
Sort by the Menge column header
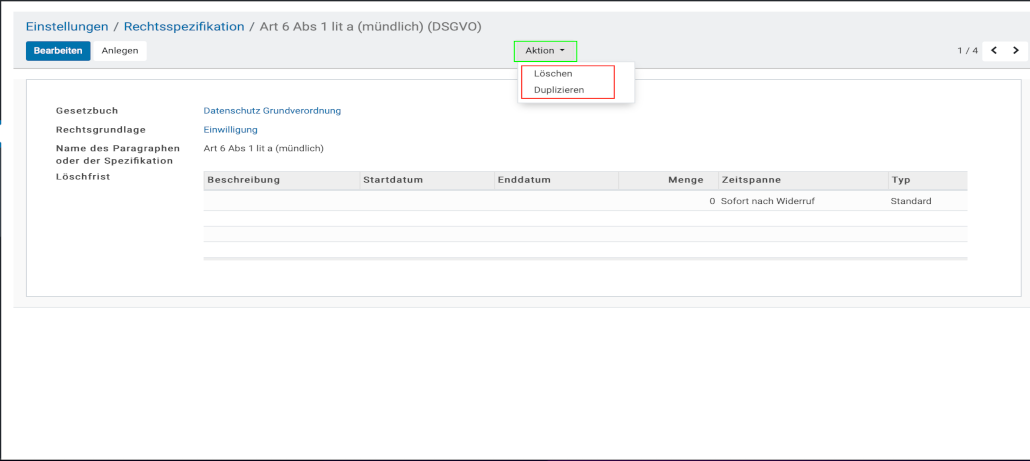point(685,180)
